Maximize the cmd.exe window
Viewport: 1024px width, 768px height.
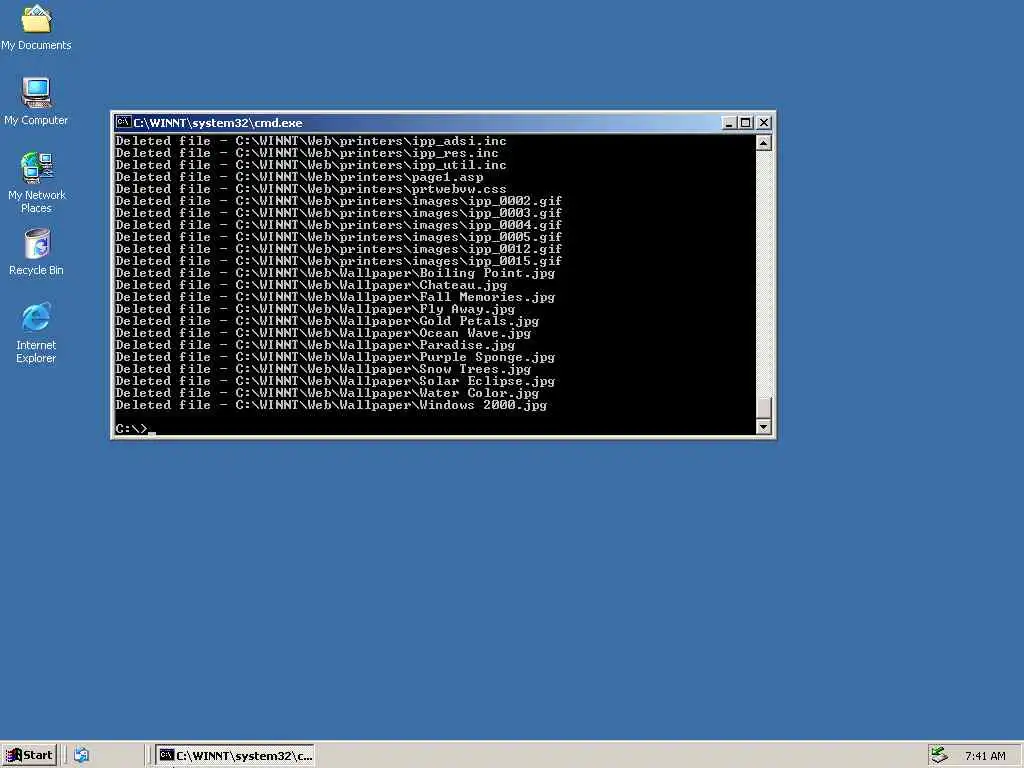(x=745, y=122)
